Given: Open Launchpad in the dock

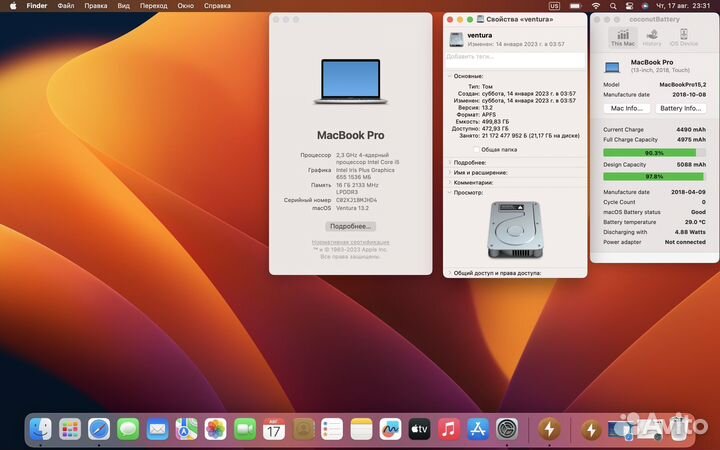Looking at the screenshot, I should tap(70, 429).
